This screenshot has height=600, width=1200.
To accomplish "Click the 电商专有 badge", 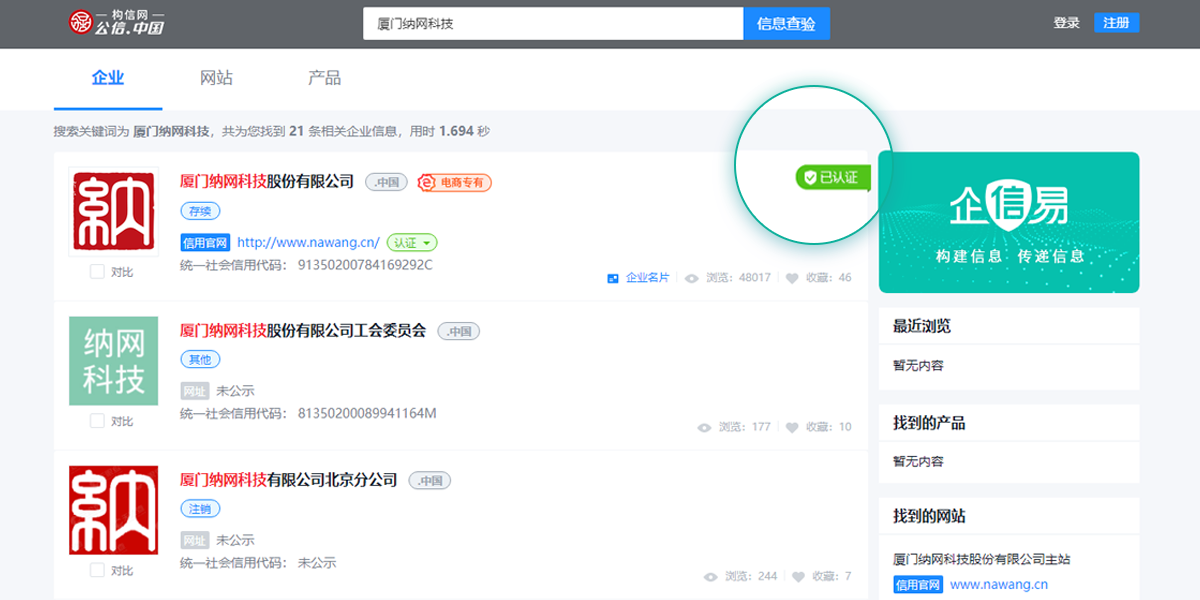I will tap(455, 182).
